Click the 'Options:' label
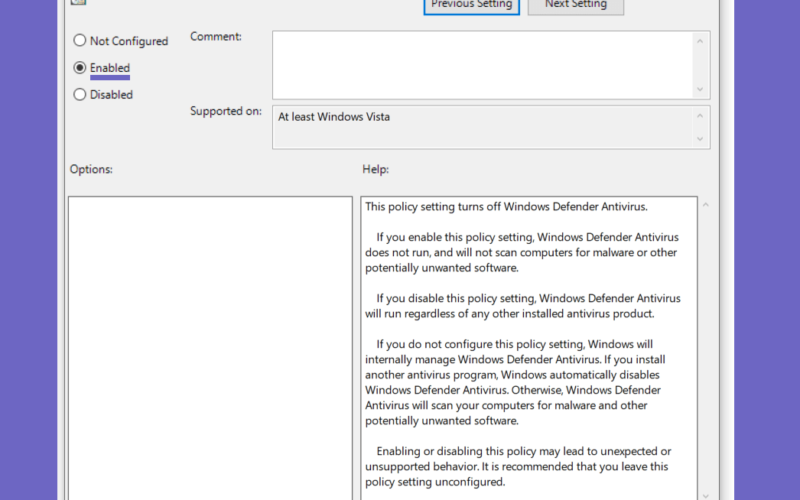 coord(91,169)
